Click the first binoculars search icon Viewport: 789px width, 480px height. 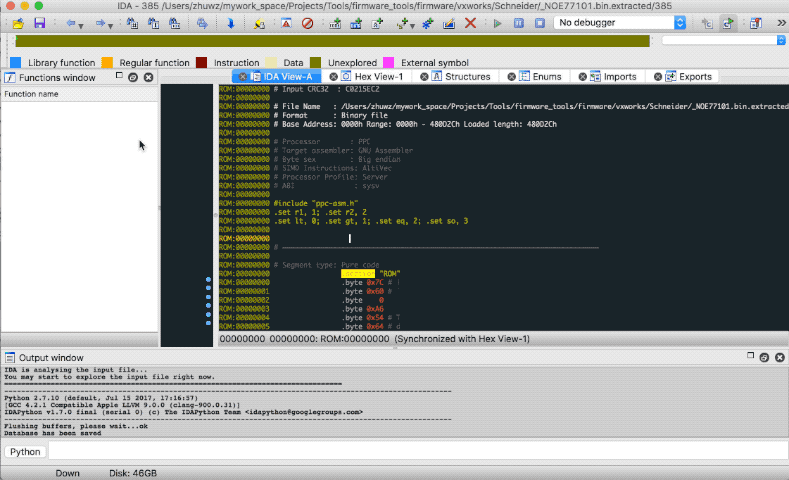(x=132, y=23)
